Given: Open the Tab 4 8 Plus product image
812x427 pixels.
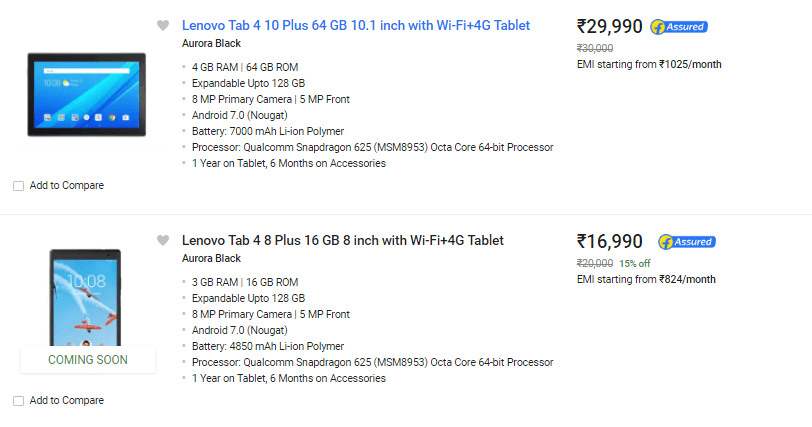Looking at the screenshot, I should click(85, 297).
